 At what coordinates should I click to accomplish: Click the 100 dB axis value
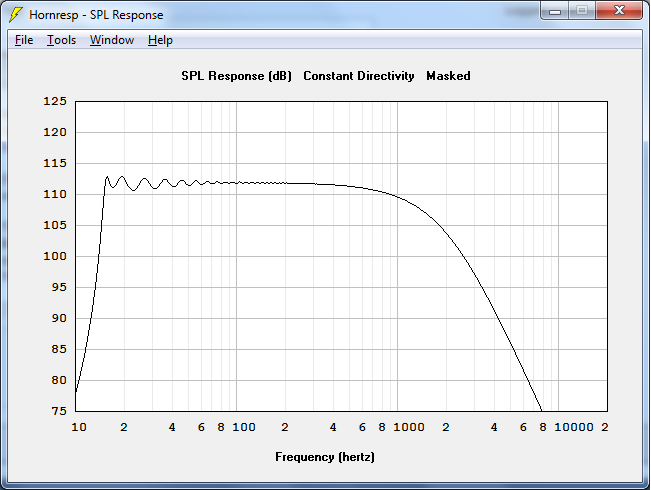pos(55,256)
